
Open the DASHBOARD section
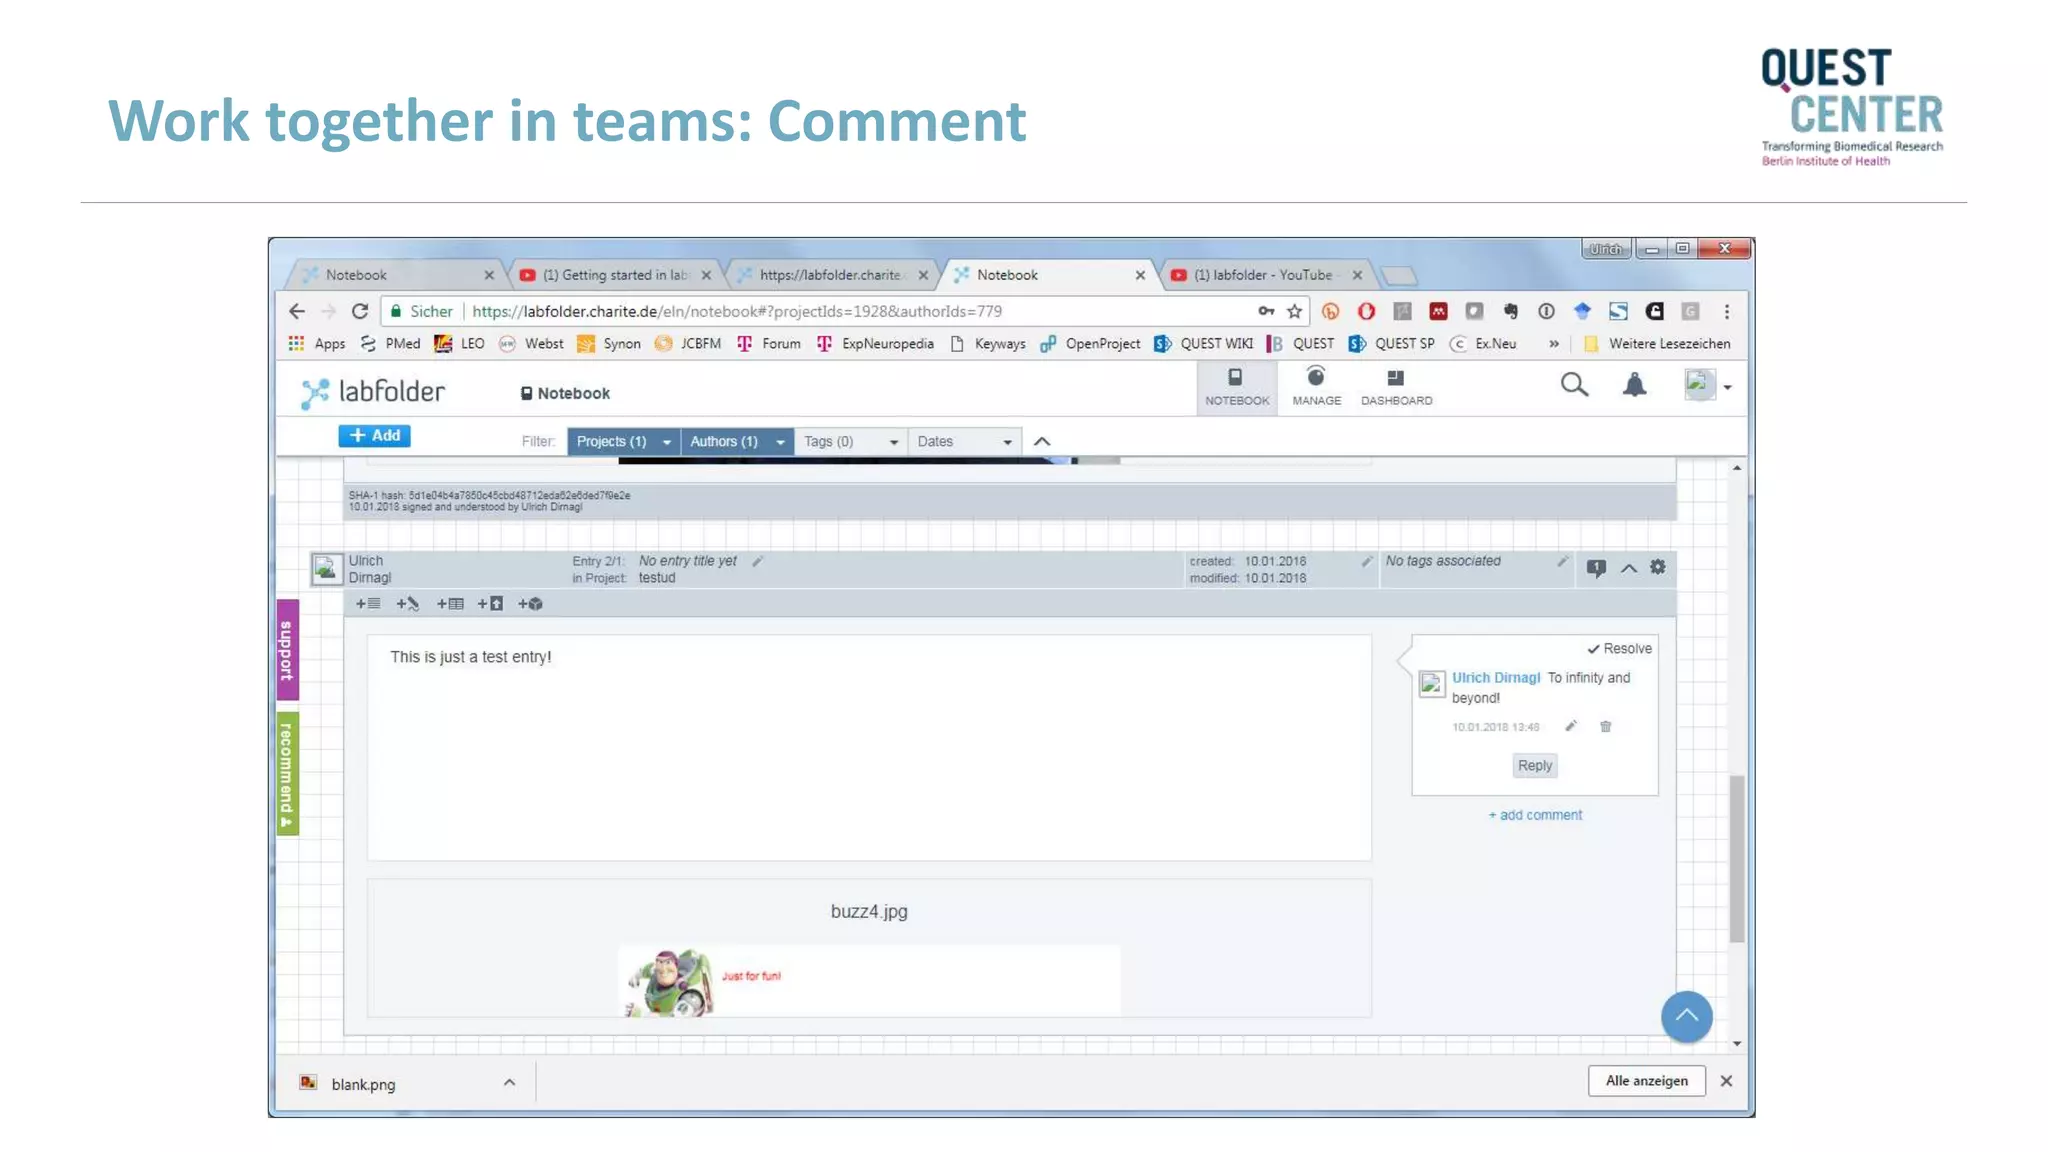pyautogui.click(x=1396, y=387)
